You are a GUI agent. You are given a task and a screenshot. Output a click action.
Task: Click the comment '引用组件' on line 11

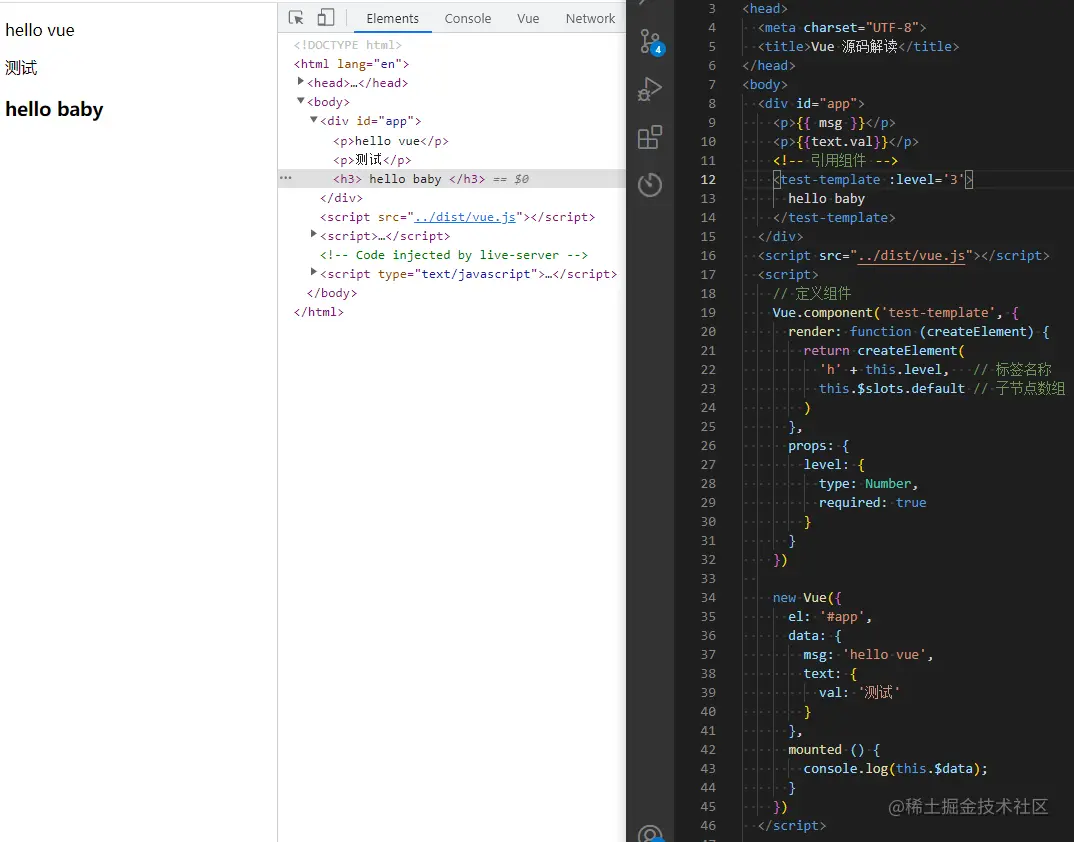pos(838,160)
